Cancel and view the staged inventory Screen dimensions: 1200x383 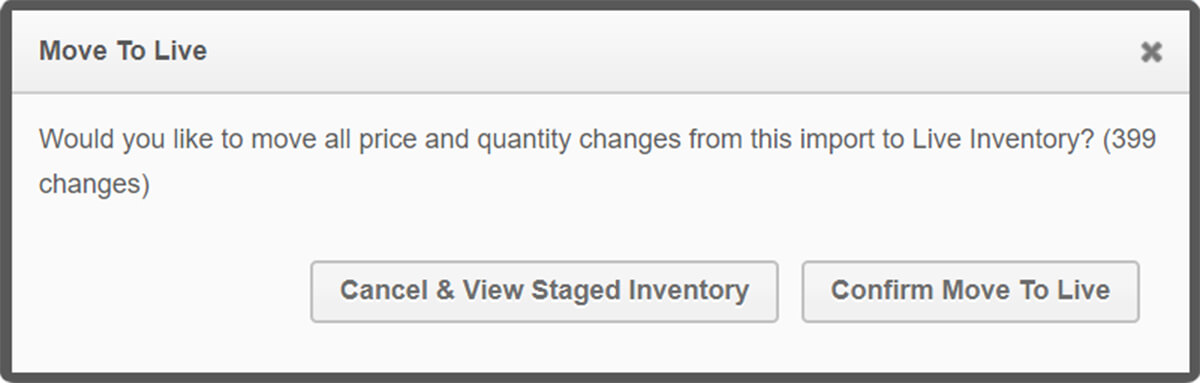click(x=544, y=291)
